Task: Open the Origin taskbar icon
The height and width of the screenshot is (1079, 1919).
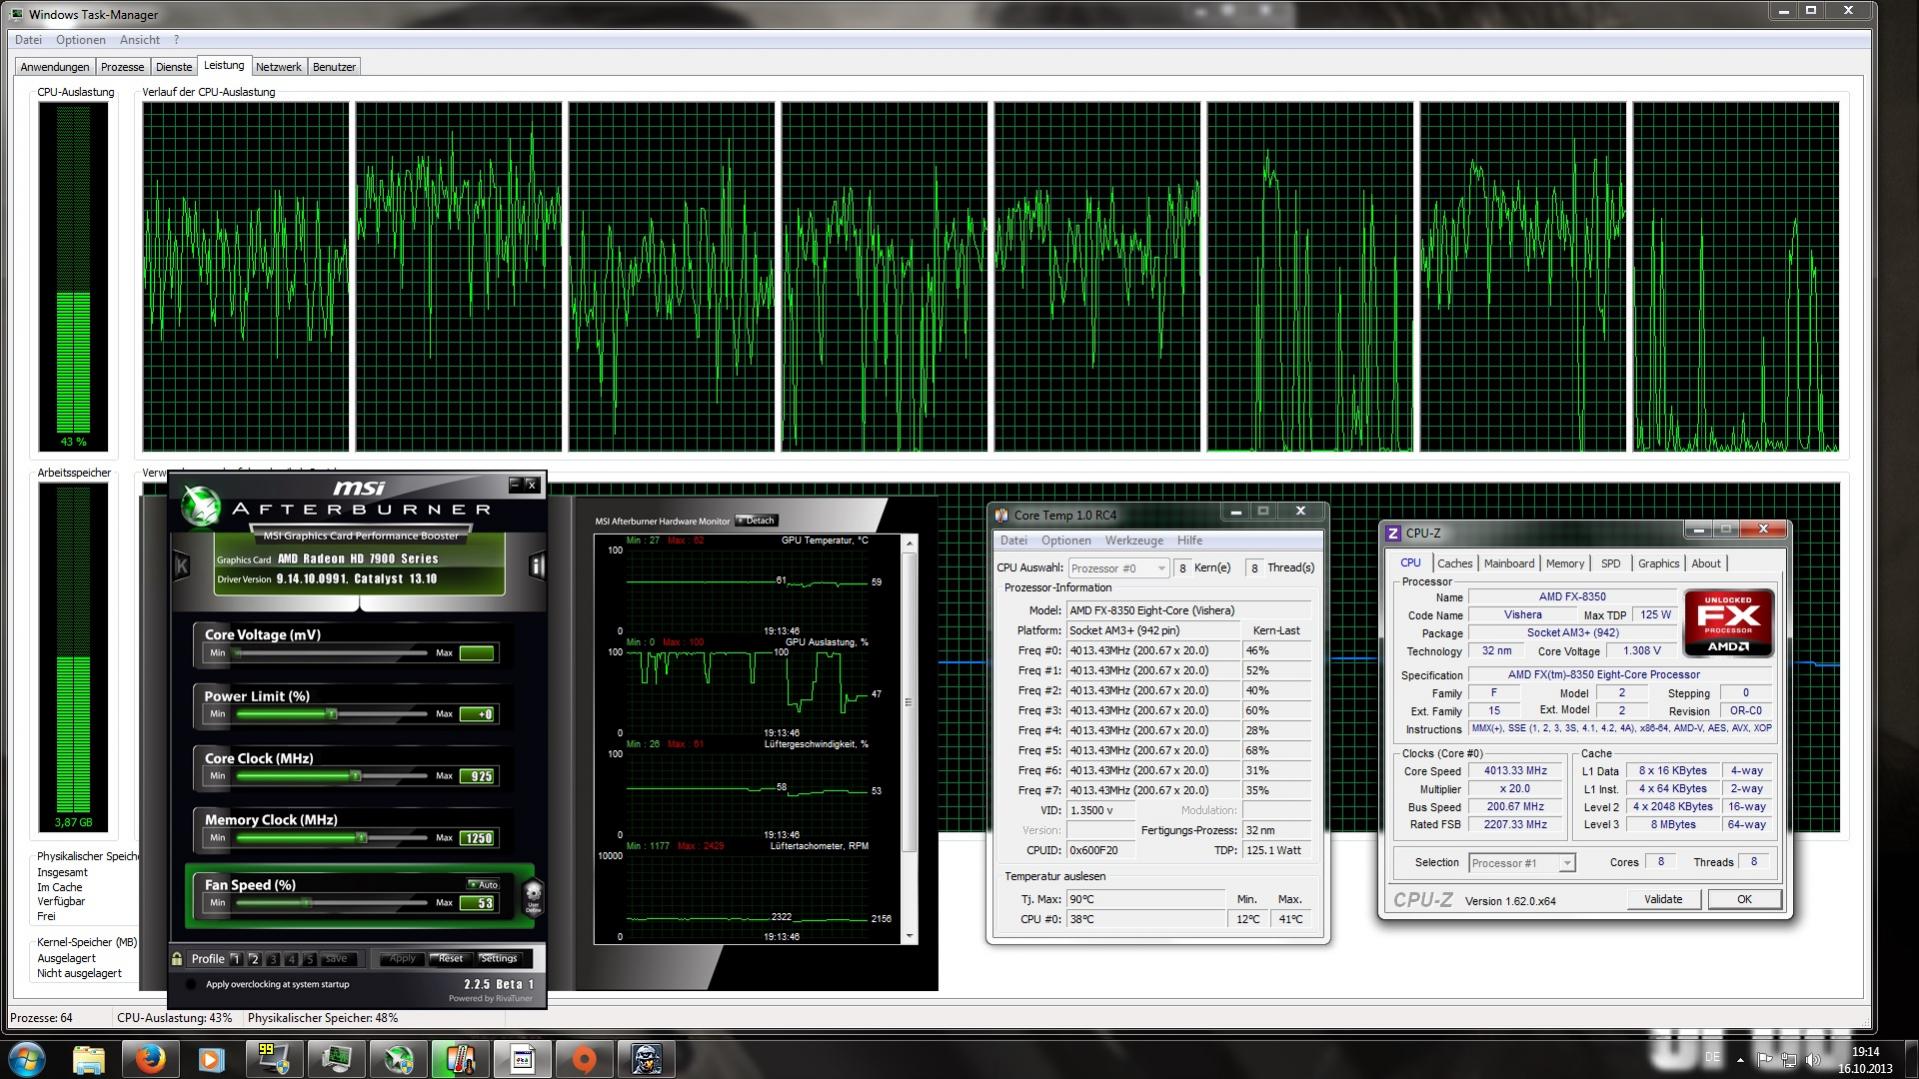Action: (x=583, y=1059)
